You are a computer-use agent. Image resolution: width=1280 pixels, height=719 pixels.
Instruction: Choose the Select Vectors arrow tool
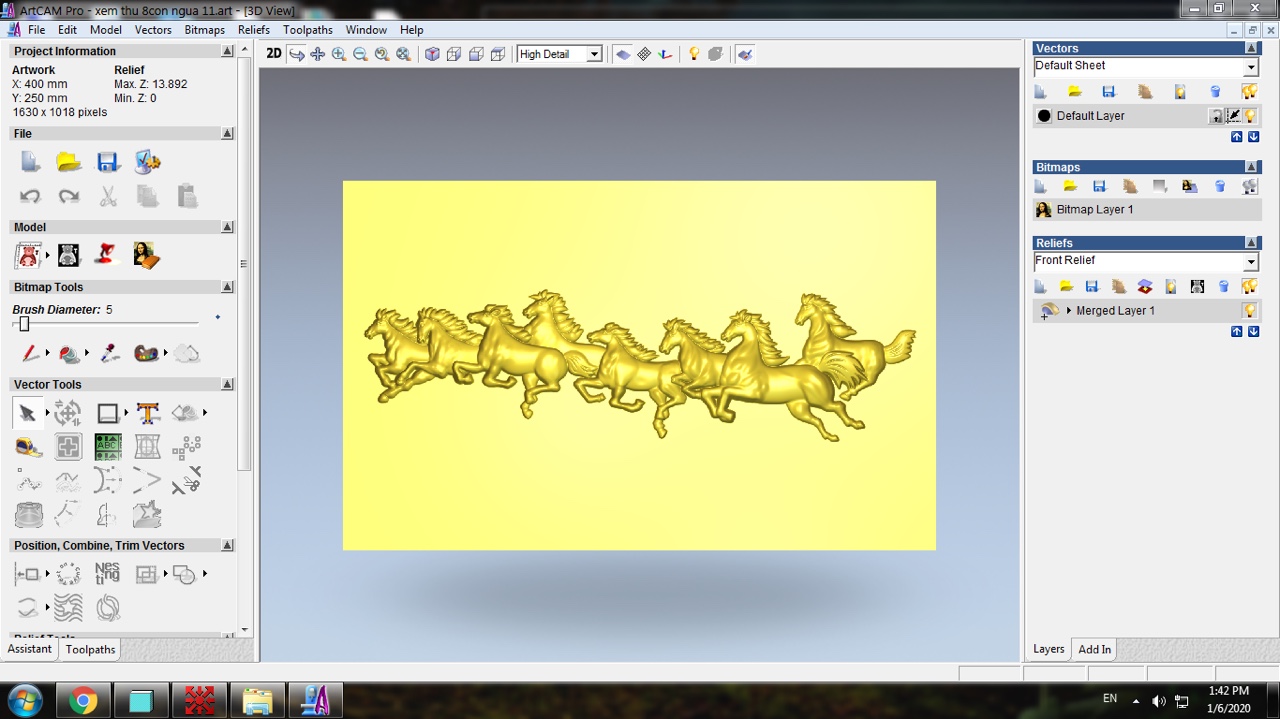point(27,413)
